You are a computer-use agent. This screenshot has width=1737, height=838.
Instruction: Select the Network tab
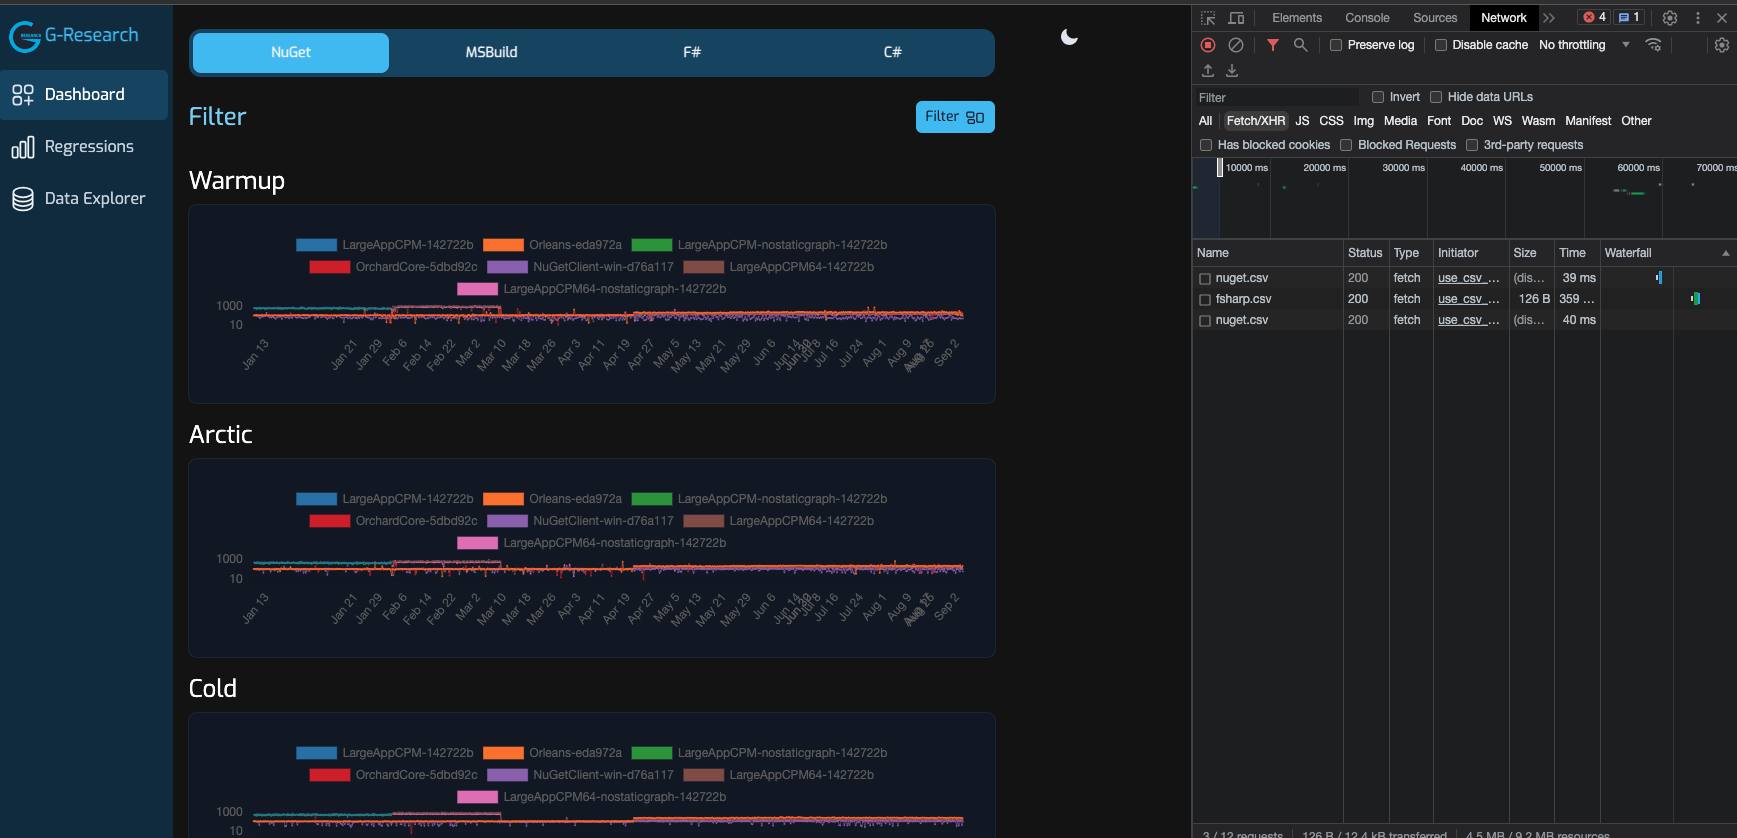click(x=1503, y=18)
